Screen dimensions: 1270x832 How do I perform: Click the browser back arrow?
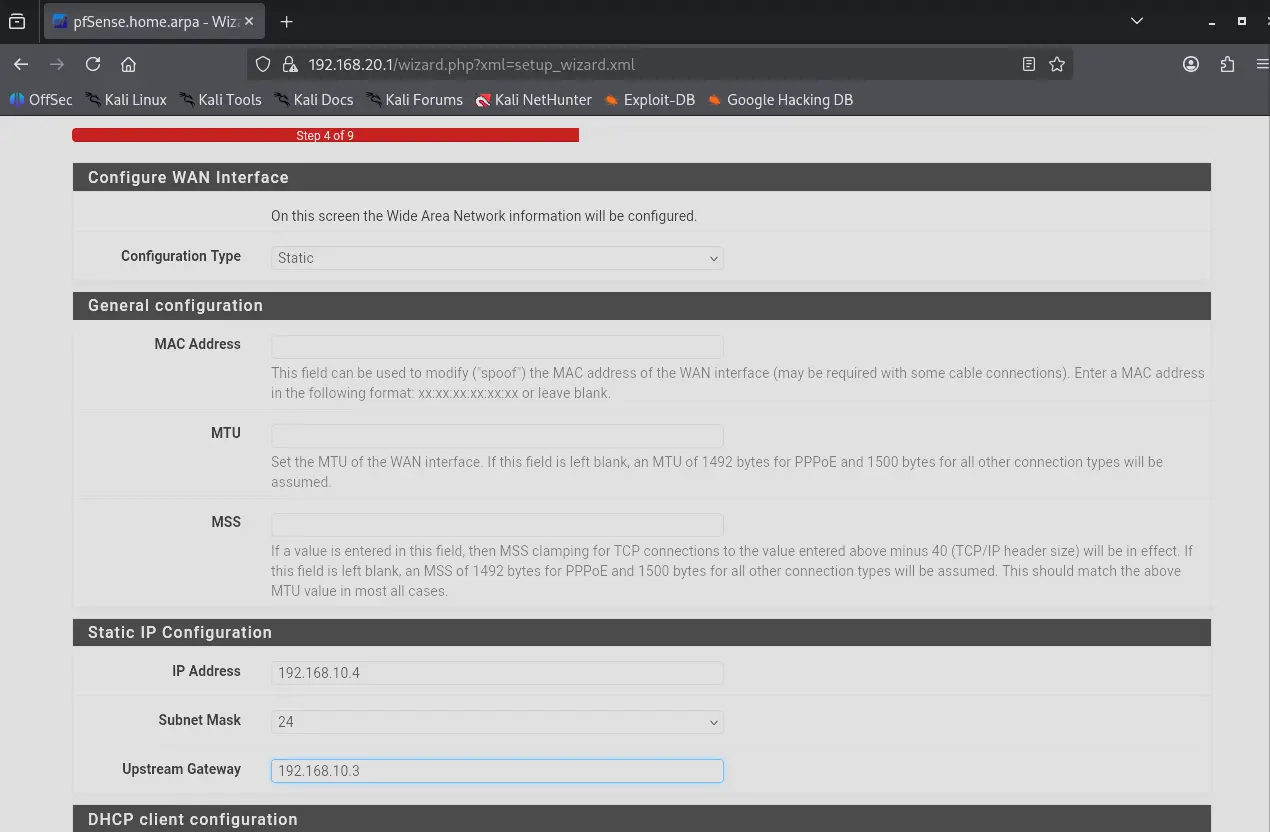pyautogui.click(x=21, y=64)
